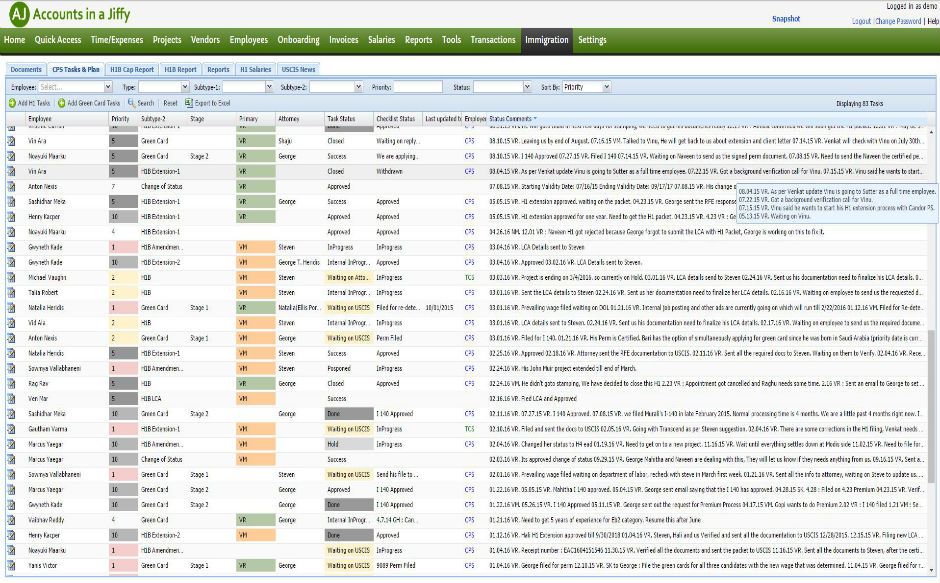Click pink priority 1 cell of Gautham Varma

pos(123,429)
